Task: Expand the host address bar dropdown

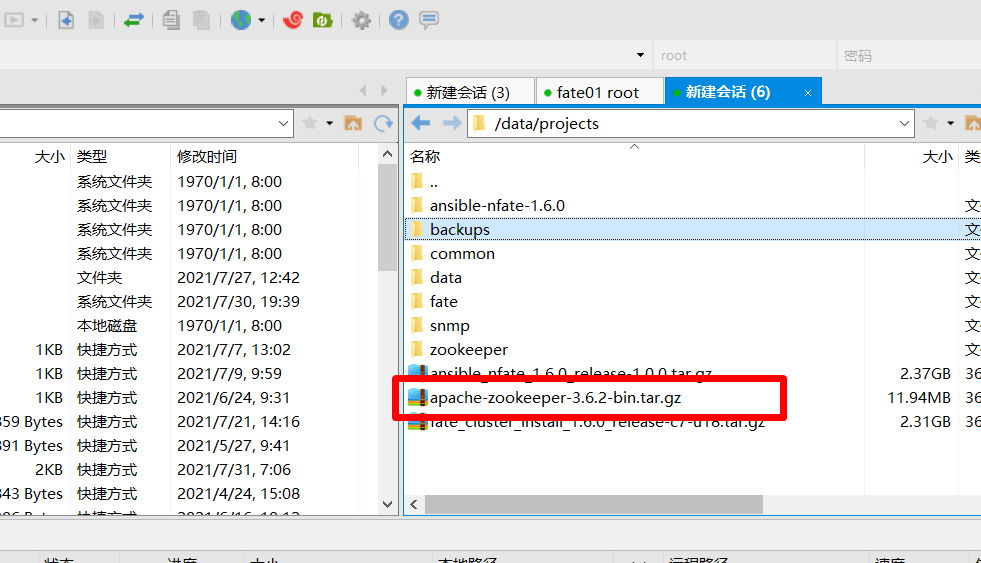Action: (640, 55)
